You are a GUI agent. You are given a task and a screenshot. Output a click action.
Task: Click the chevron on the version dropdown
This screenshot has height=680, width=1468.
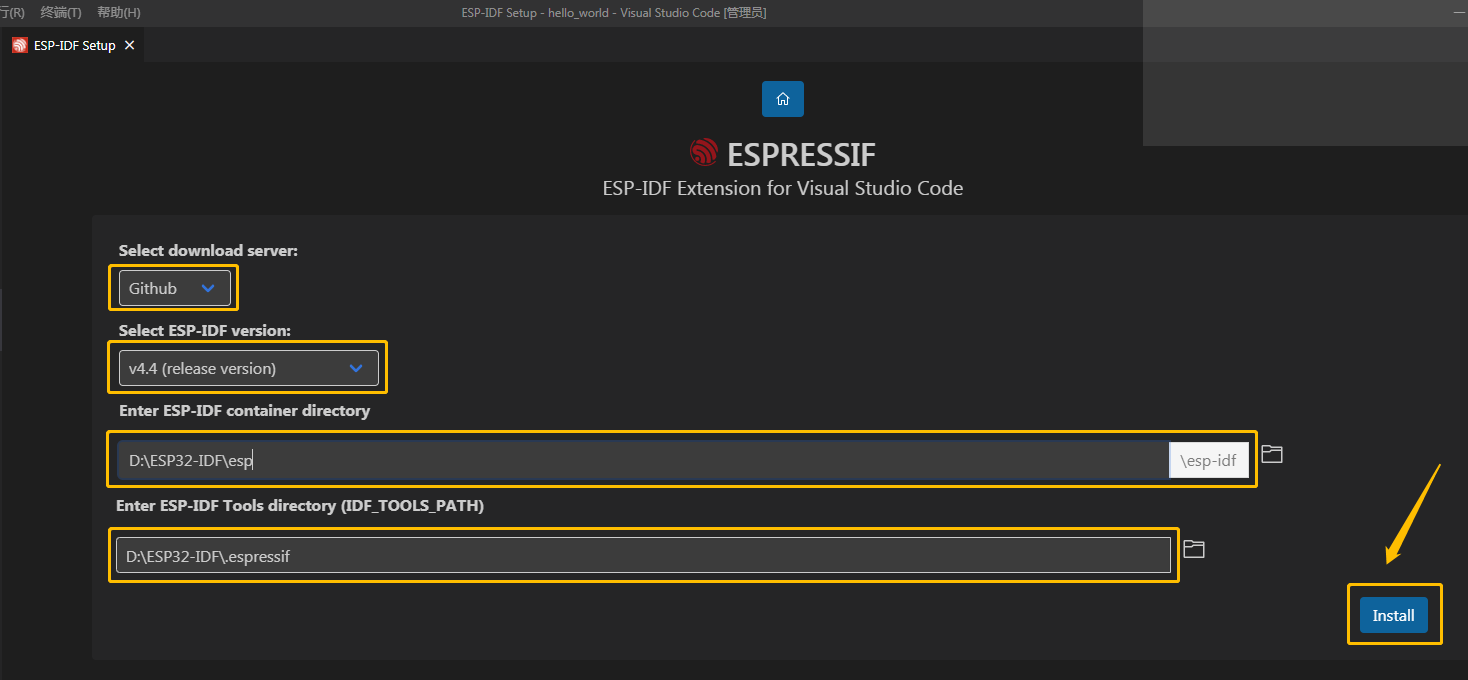pos(356,367)
